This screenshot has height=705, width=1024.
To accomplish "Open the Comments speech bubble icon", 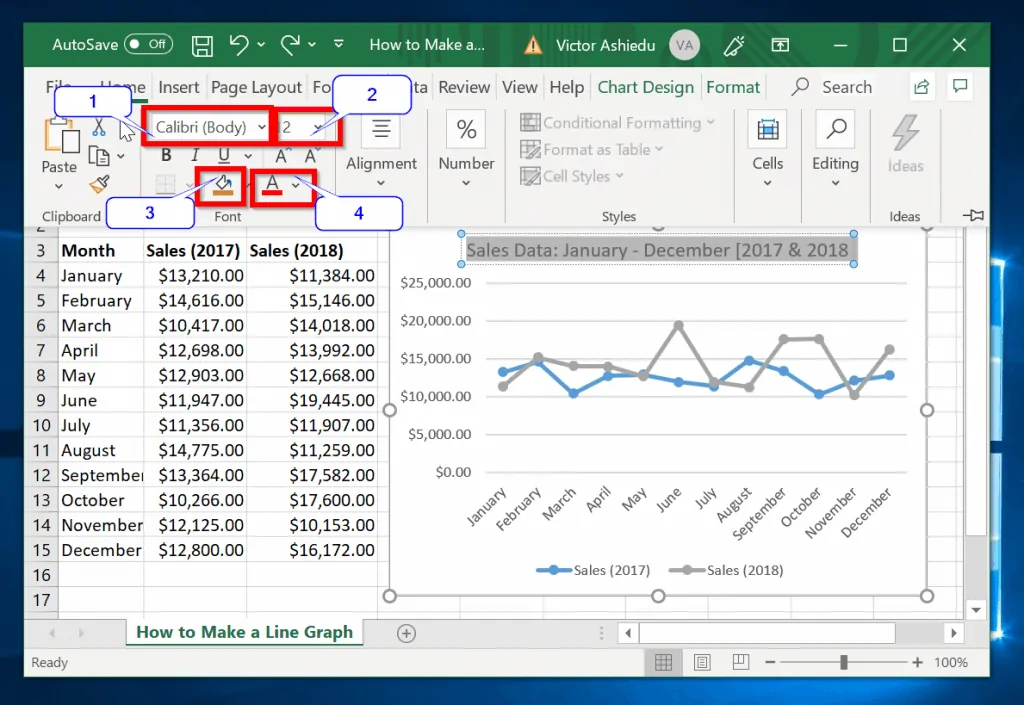I will coord(960,87).
